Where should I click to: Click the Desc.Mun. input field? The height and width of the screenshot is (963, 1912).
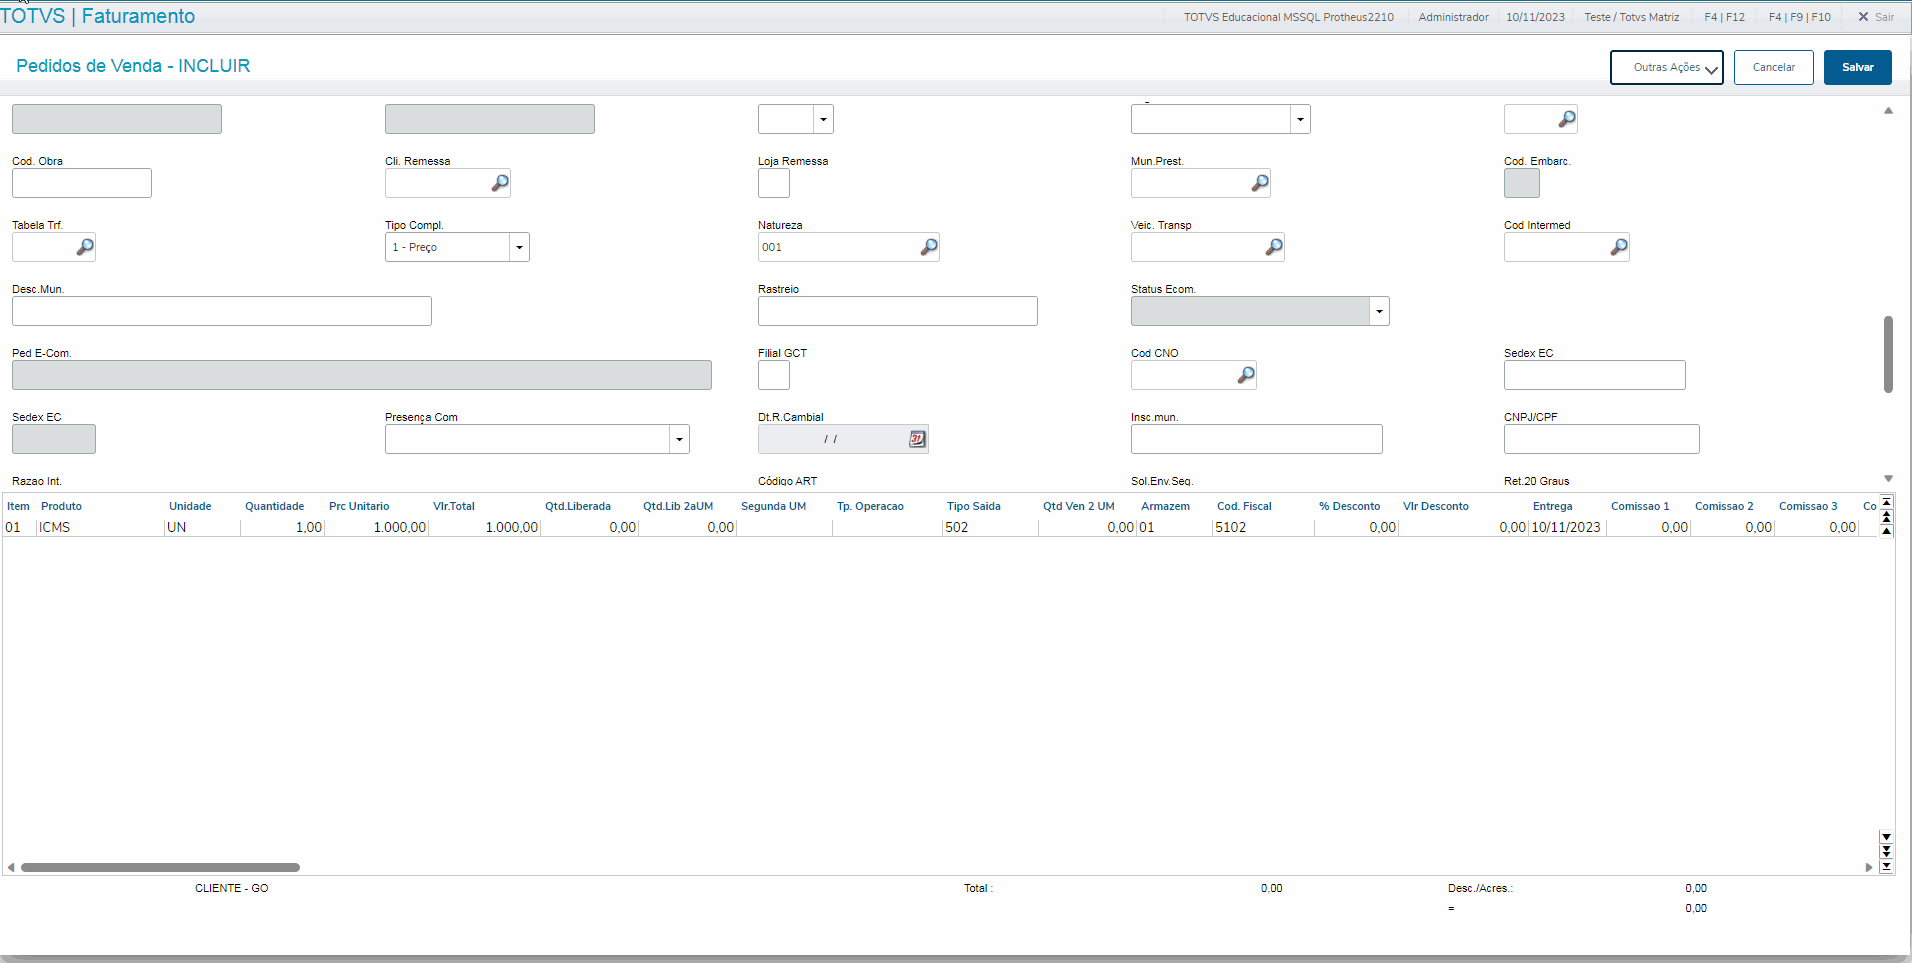[x=222, y=311]
